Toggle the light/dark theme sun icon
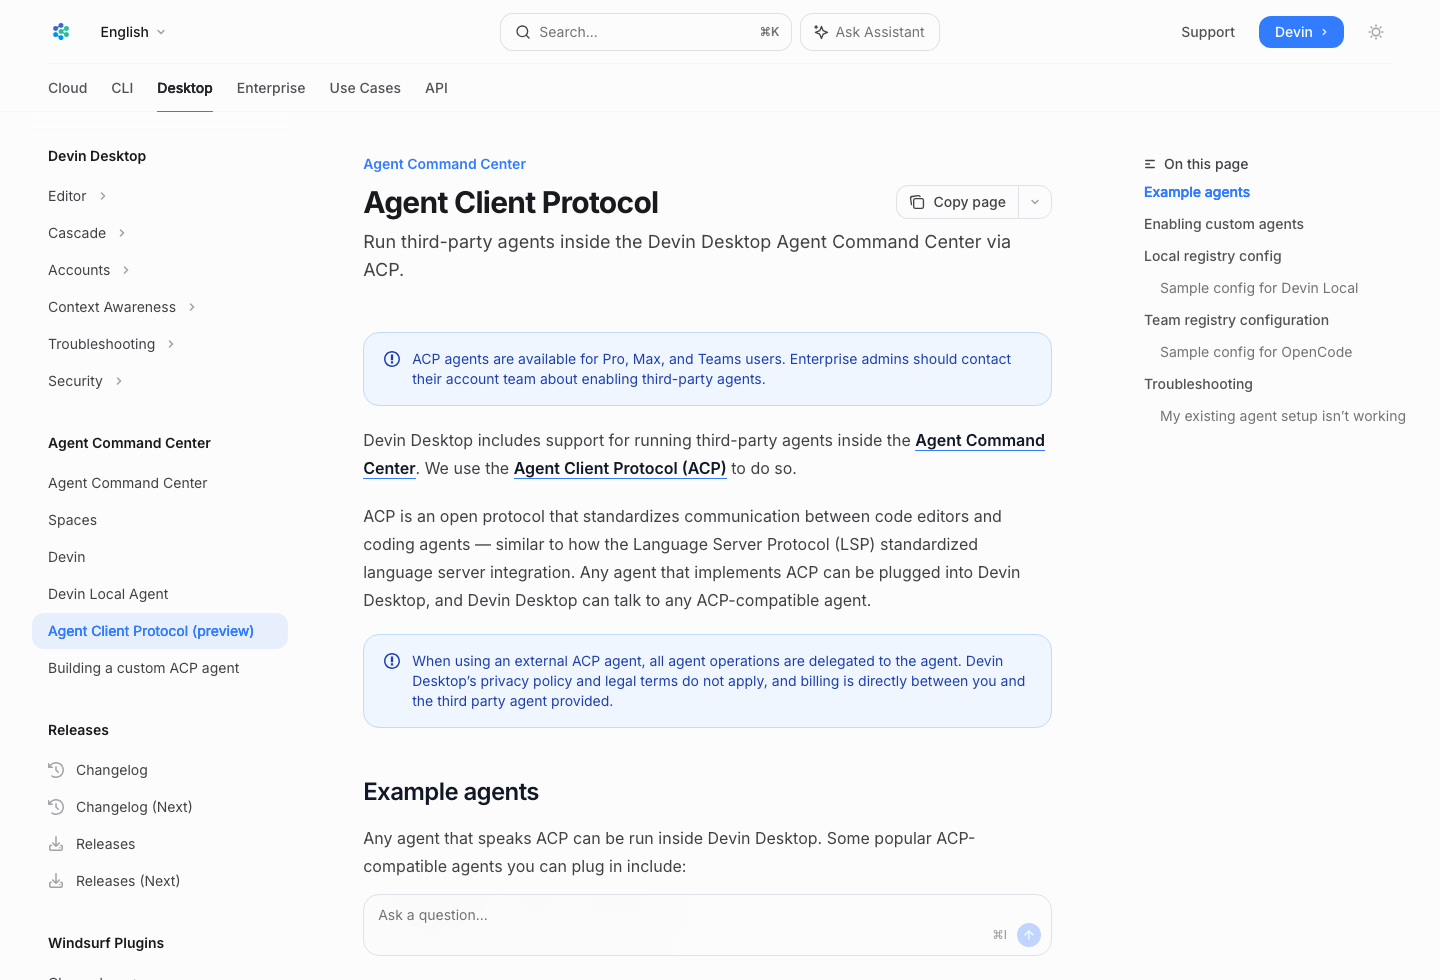1440x980 pixels. [1376, 32]
